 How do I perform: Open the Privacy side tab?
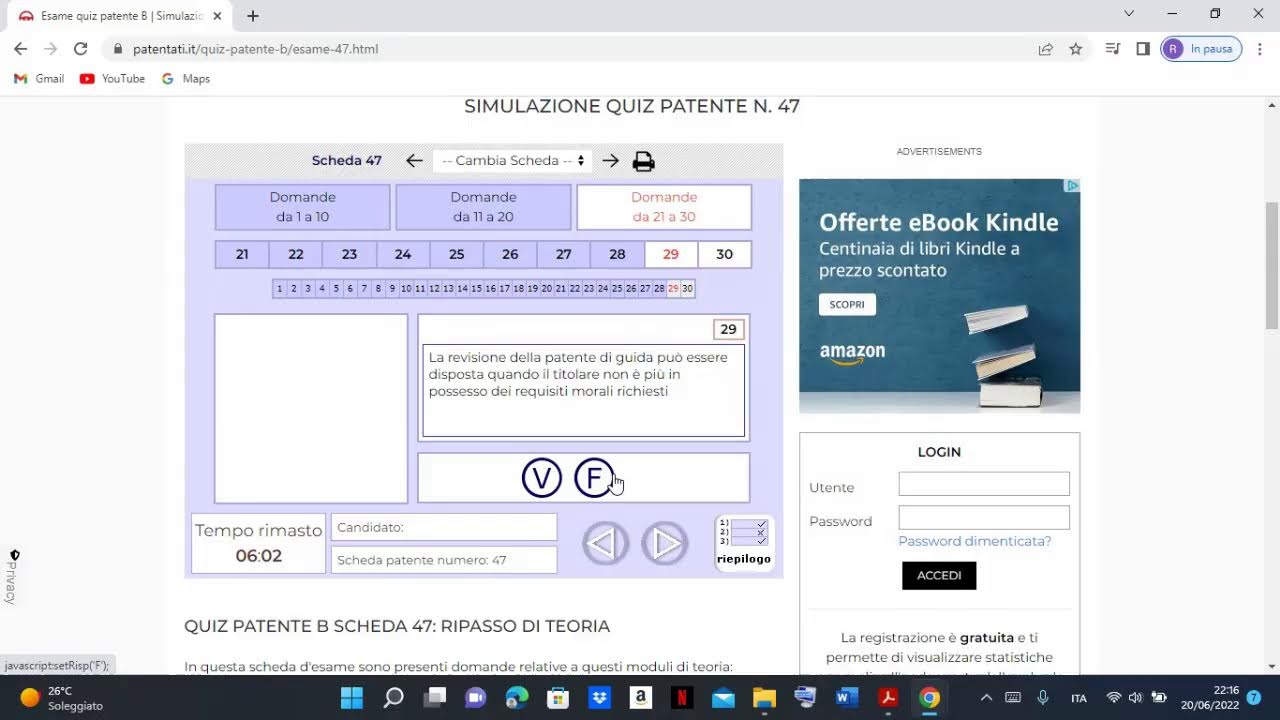click(11, 577)
